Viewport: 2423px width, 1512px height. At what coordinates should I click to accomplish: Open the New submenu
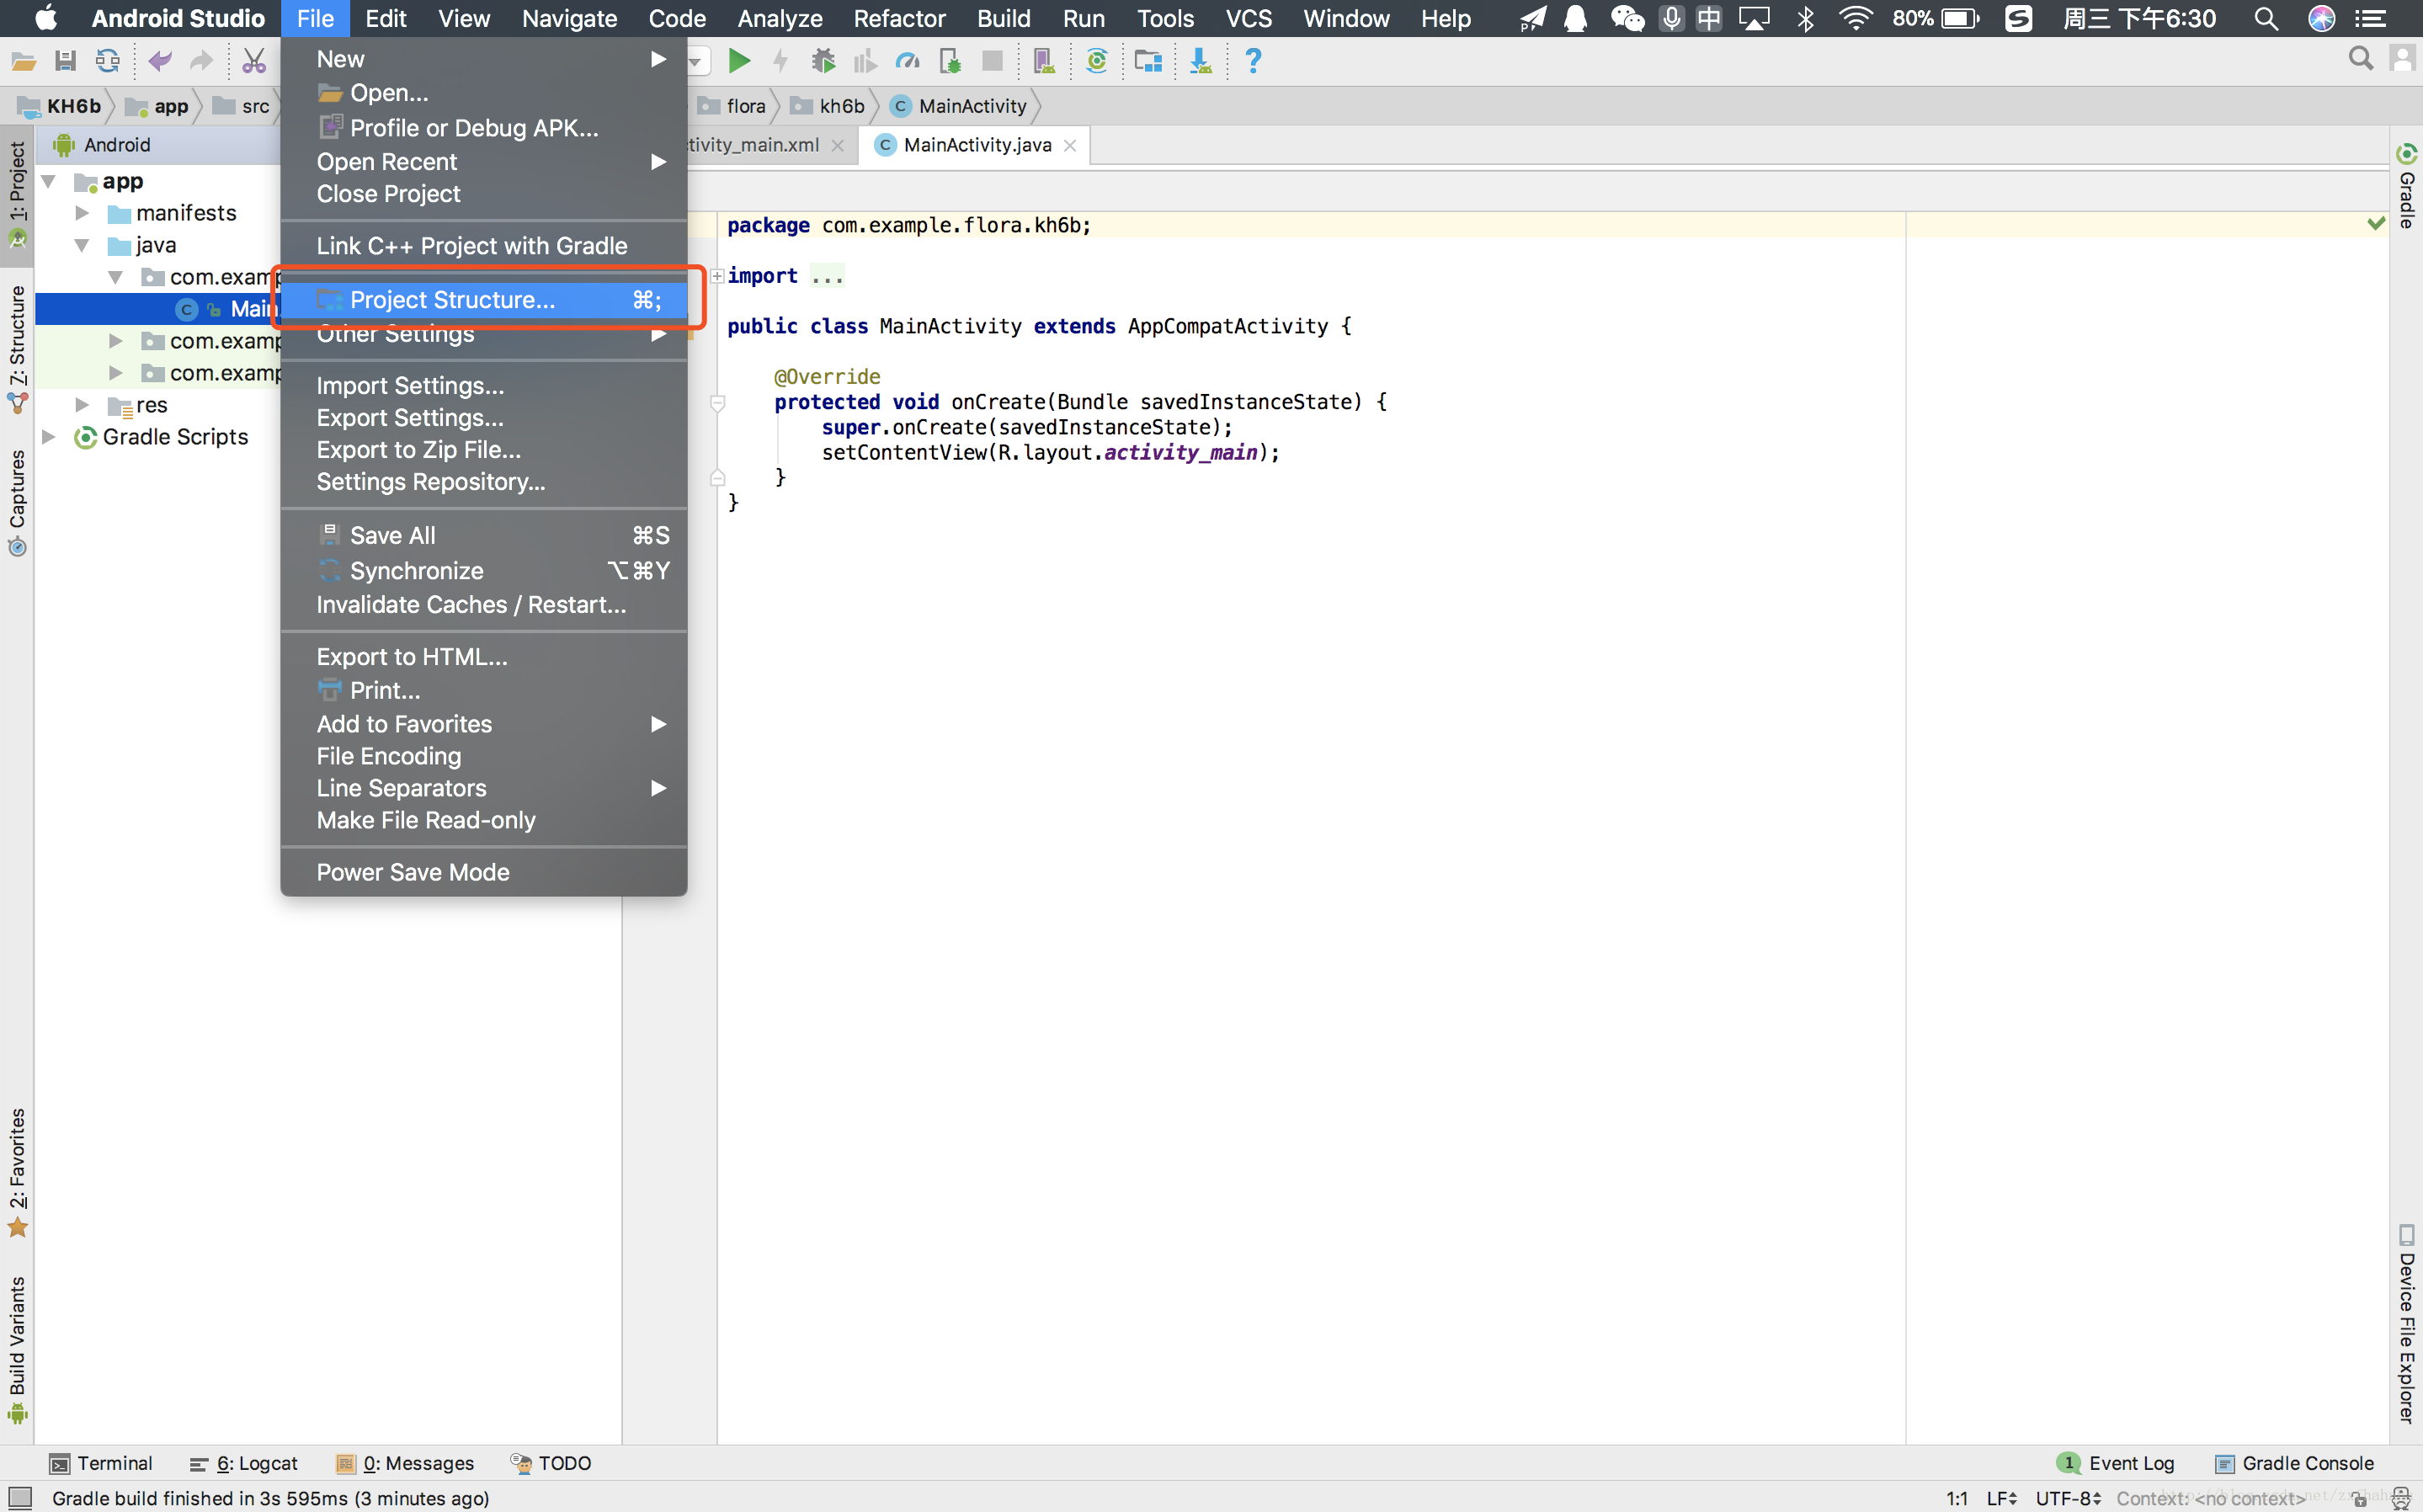[484, 59]
